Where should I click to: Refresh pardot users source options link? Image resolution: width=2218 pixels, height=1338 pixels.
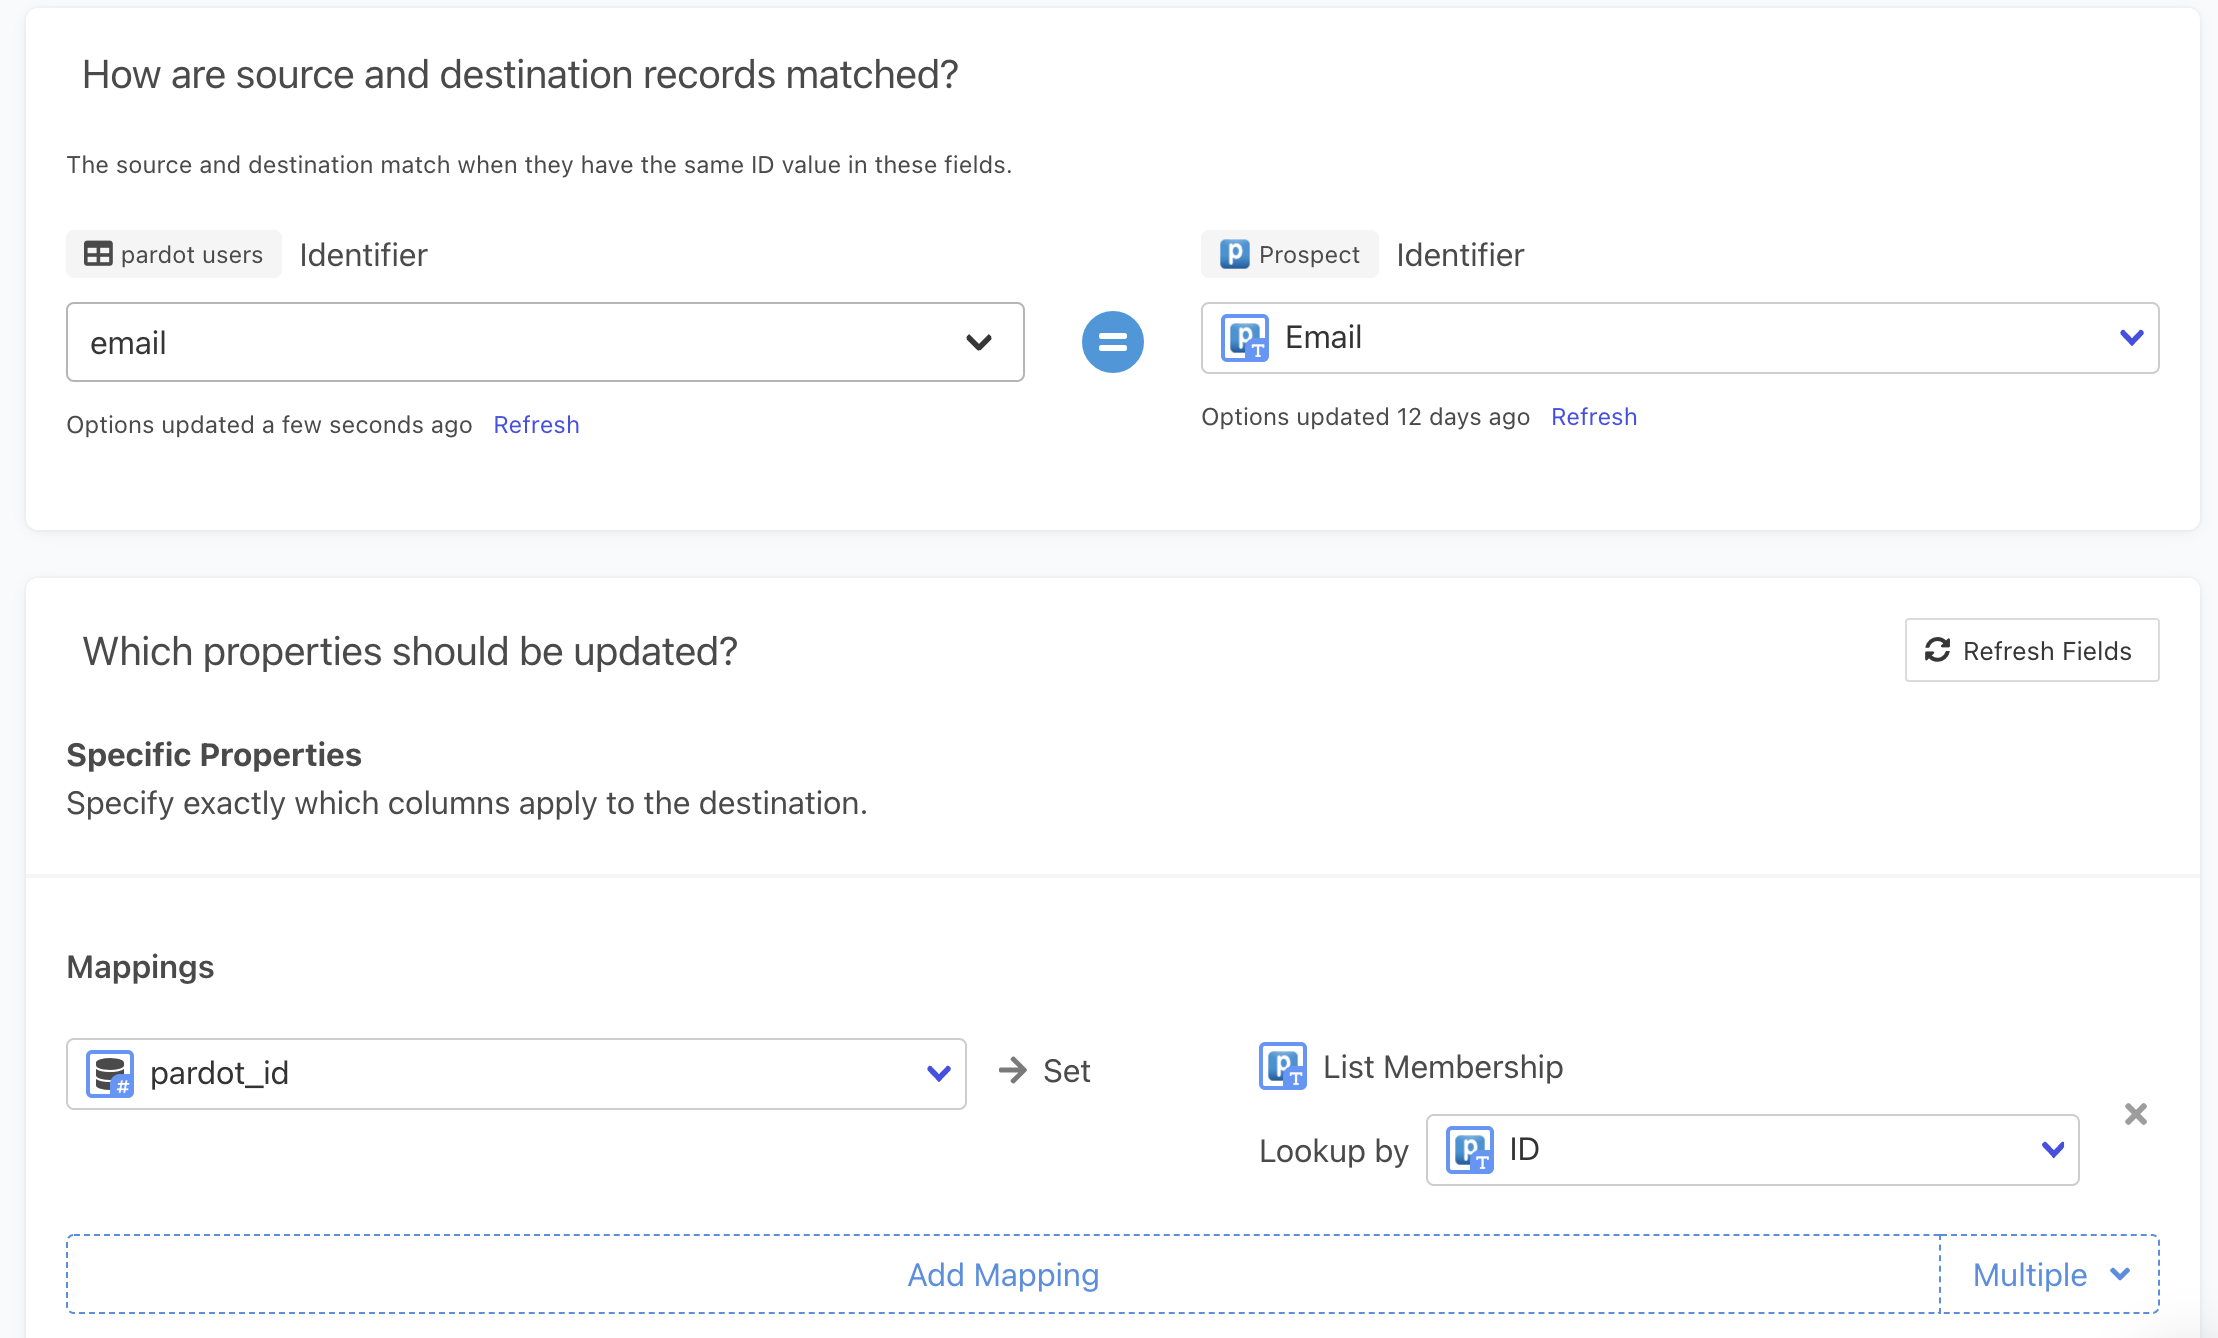(x=536, y=425)
